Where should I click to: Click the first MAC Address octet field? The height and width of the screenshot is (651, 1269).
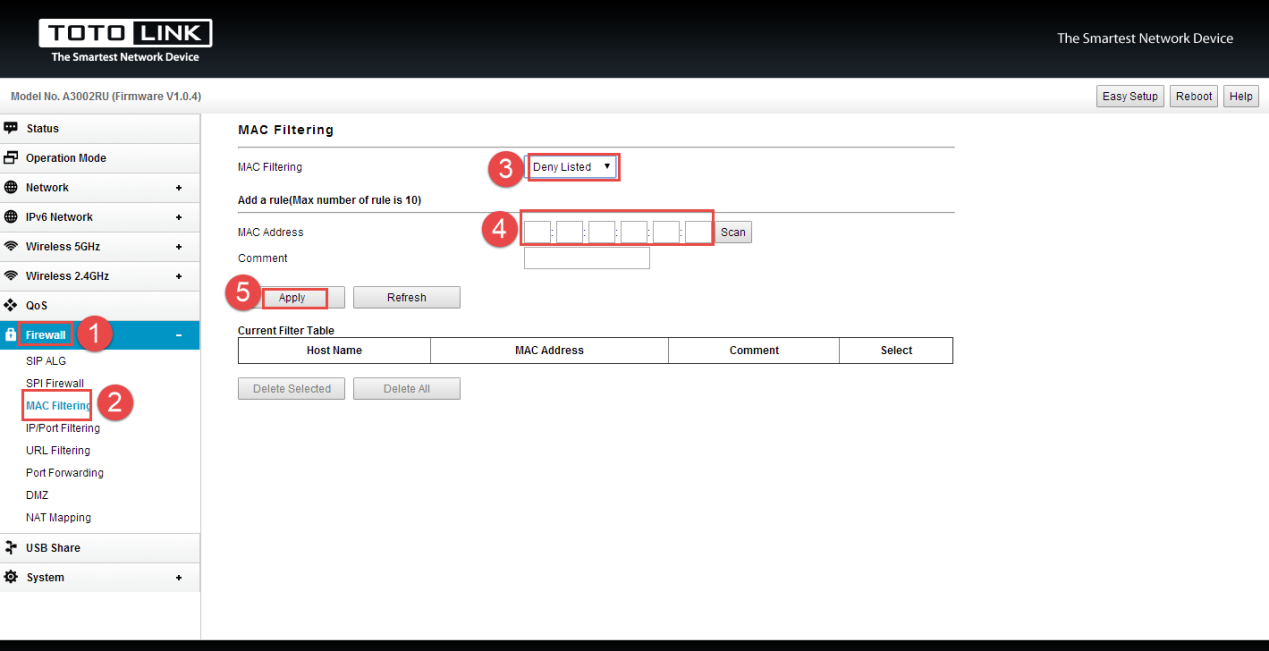[x=538, y=232]
